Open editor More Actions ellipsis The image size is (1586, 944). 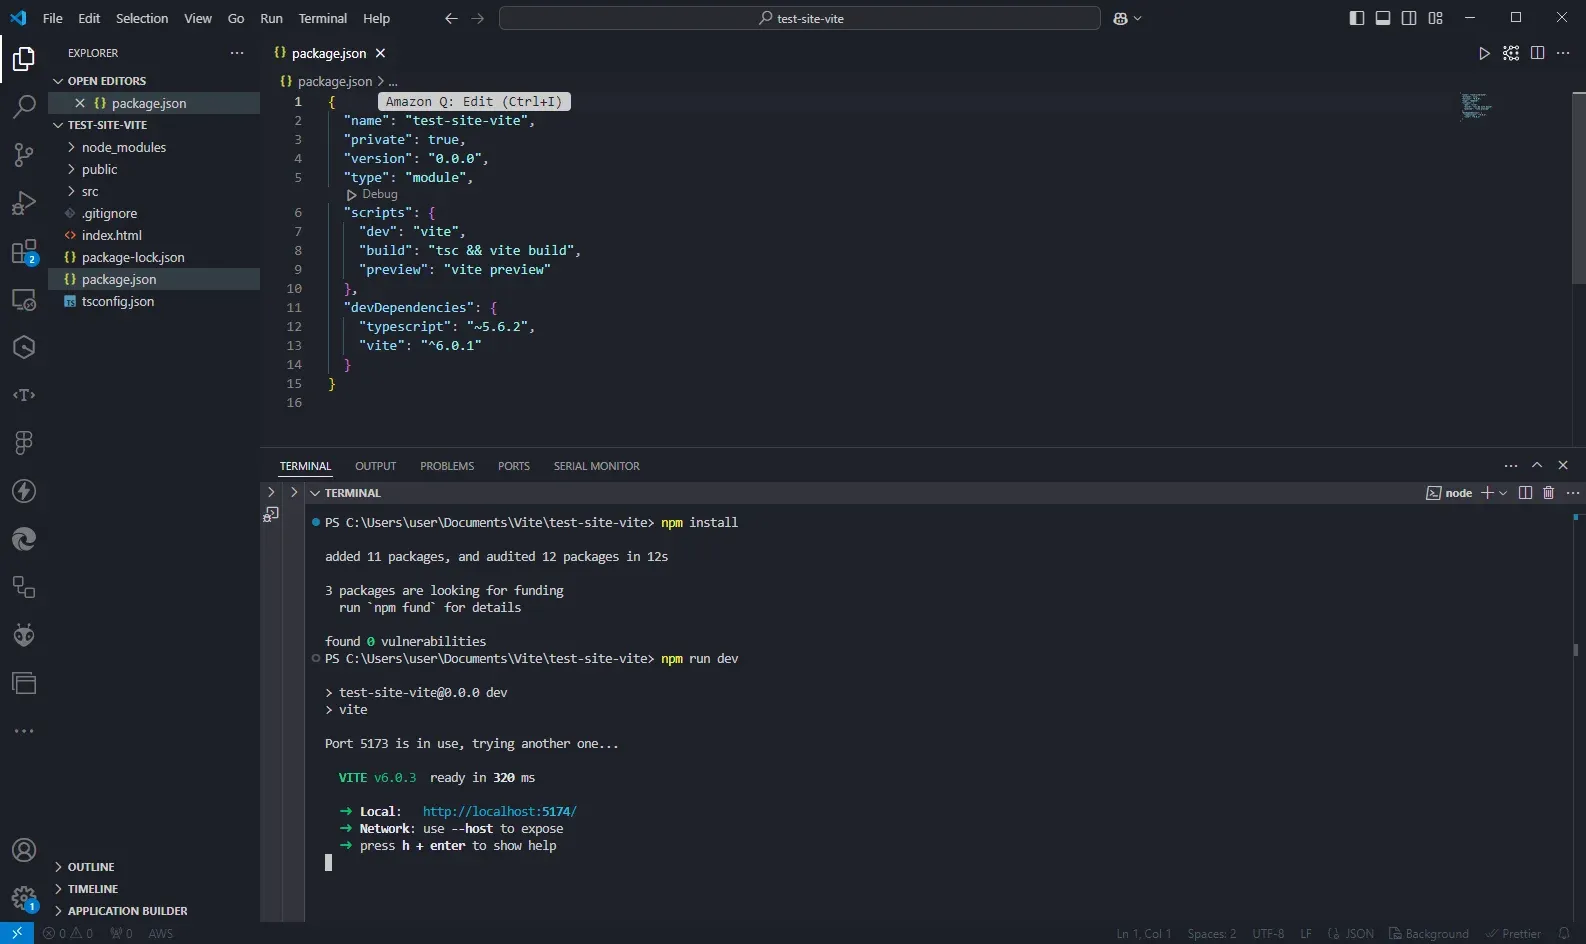click(x=1563, y=53)
